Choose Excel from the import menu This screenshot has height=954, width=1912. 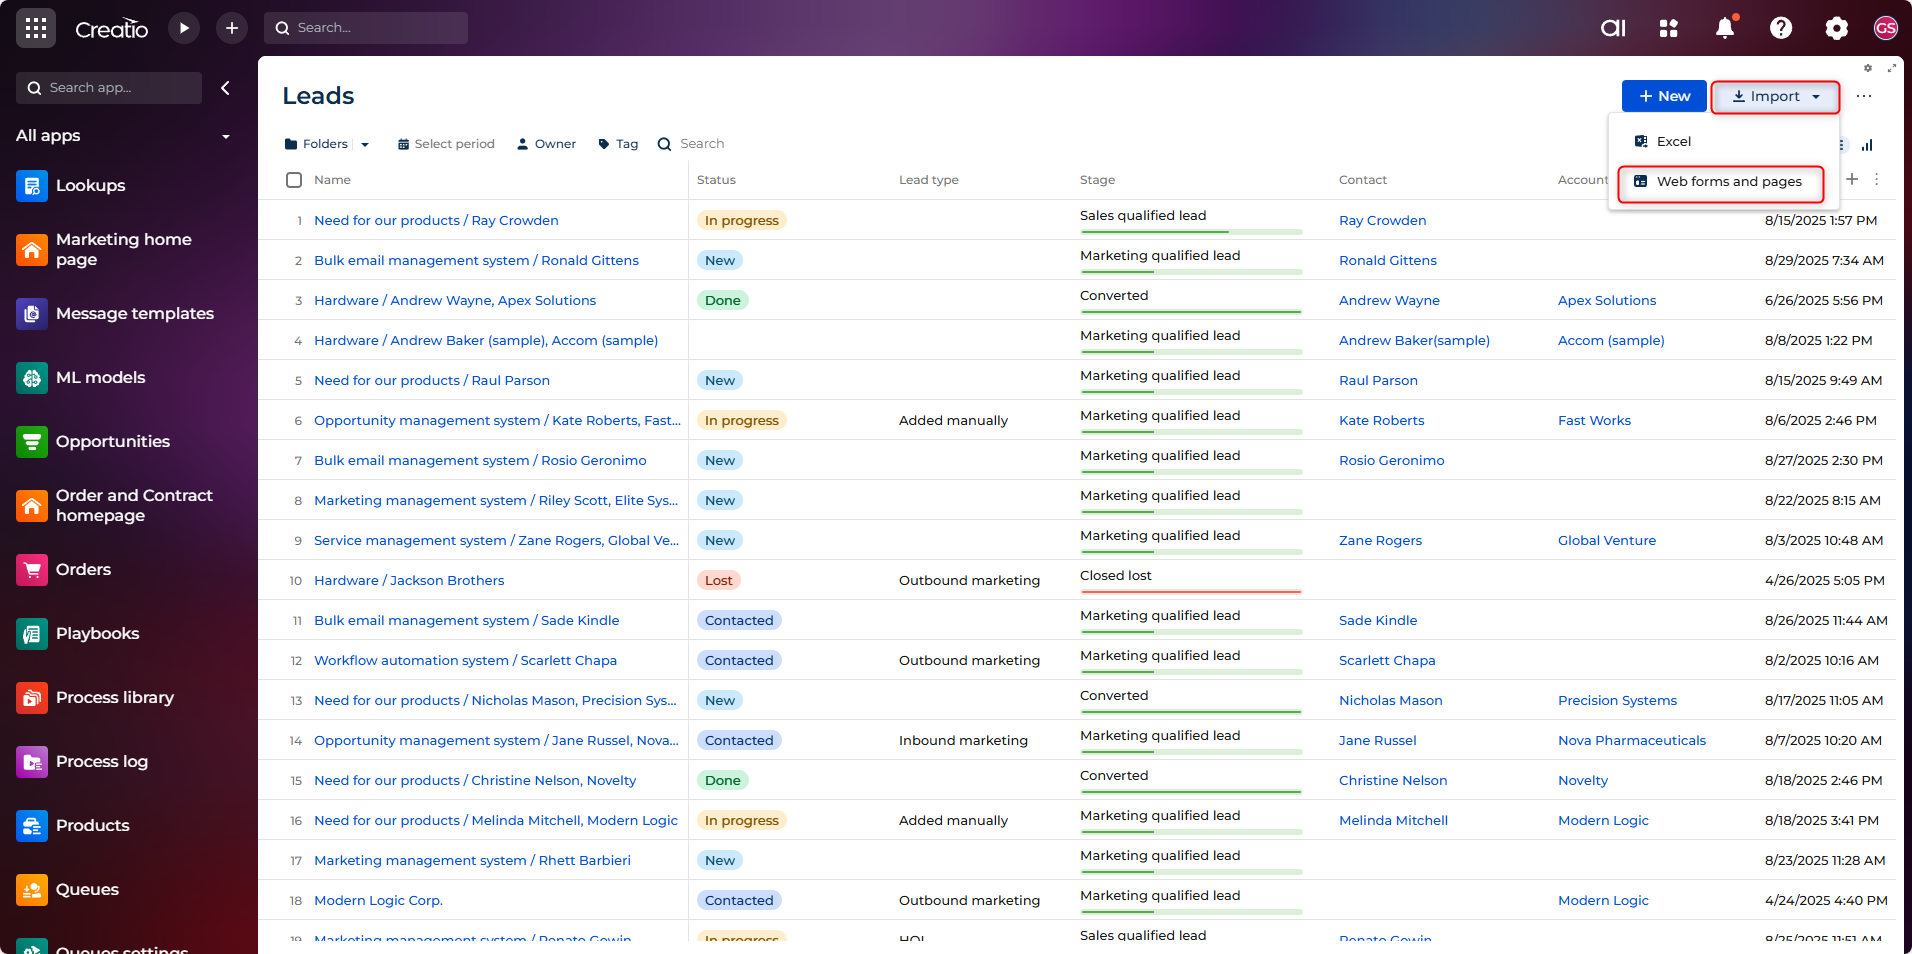(1673, 141)
